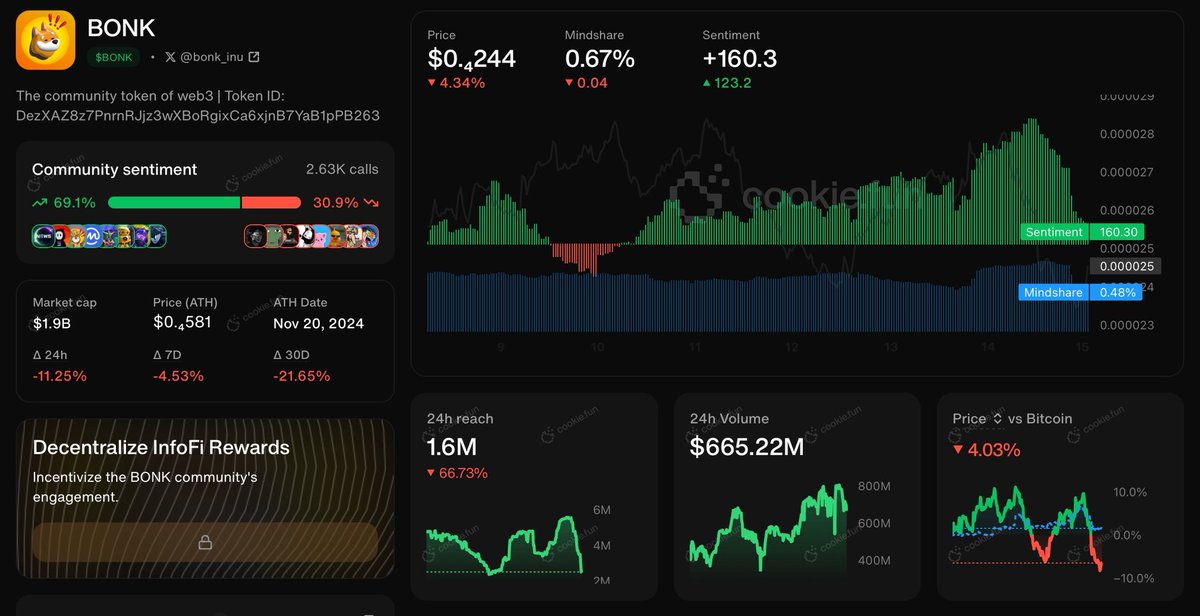Click date 14 on the chart time axis
Screen dimensions: 1200x616
987,347
